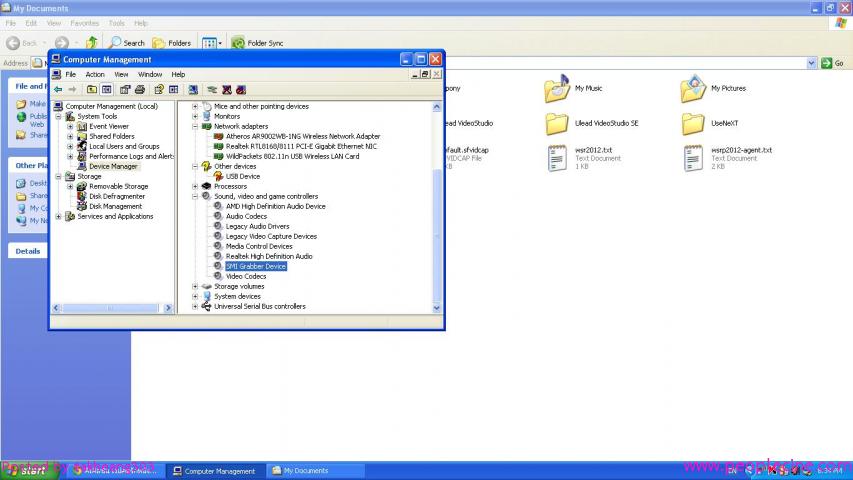This screenshot has height=480, width=853.
Task: Expand the Processors node
Action: [x=195, y=186]
